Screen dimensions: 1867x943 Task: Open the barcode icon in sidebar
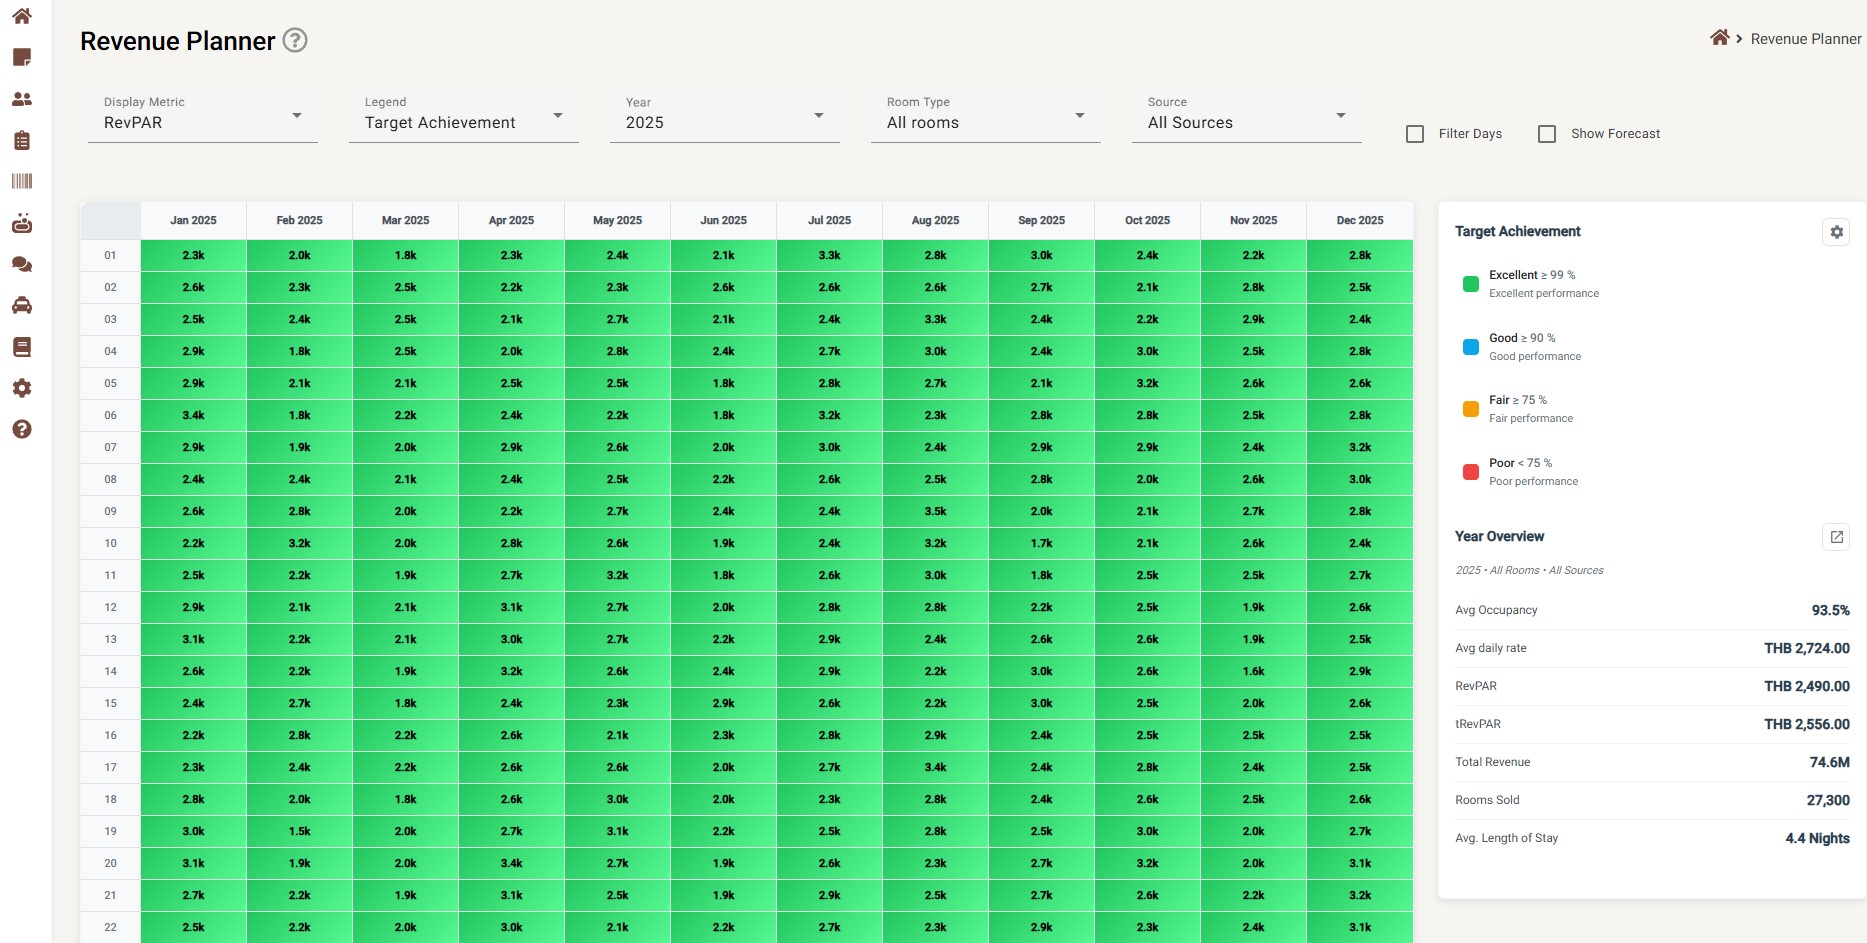(22, 181)
